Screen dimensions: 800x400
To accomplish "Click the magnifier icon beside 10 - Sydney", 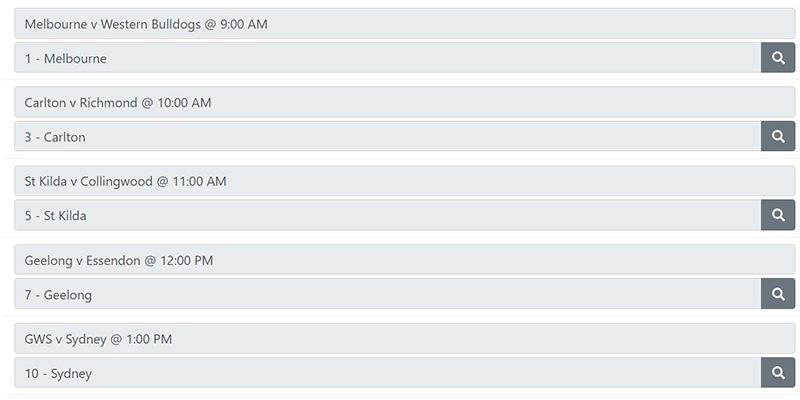I will [x=778, y=372].
